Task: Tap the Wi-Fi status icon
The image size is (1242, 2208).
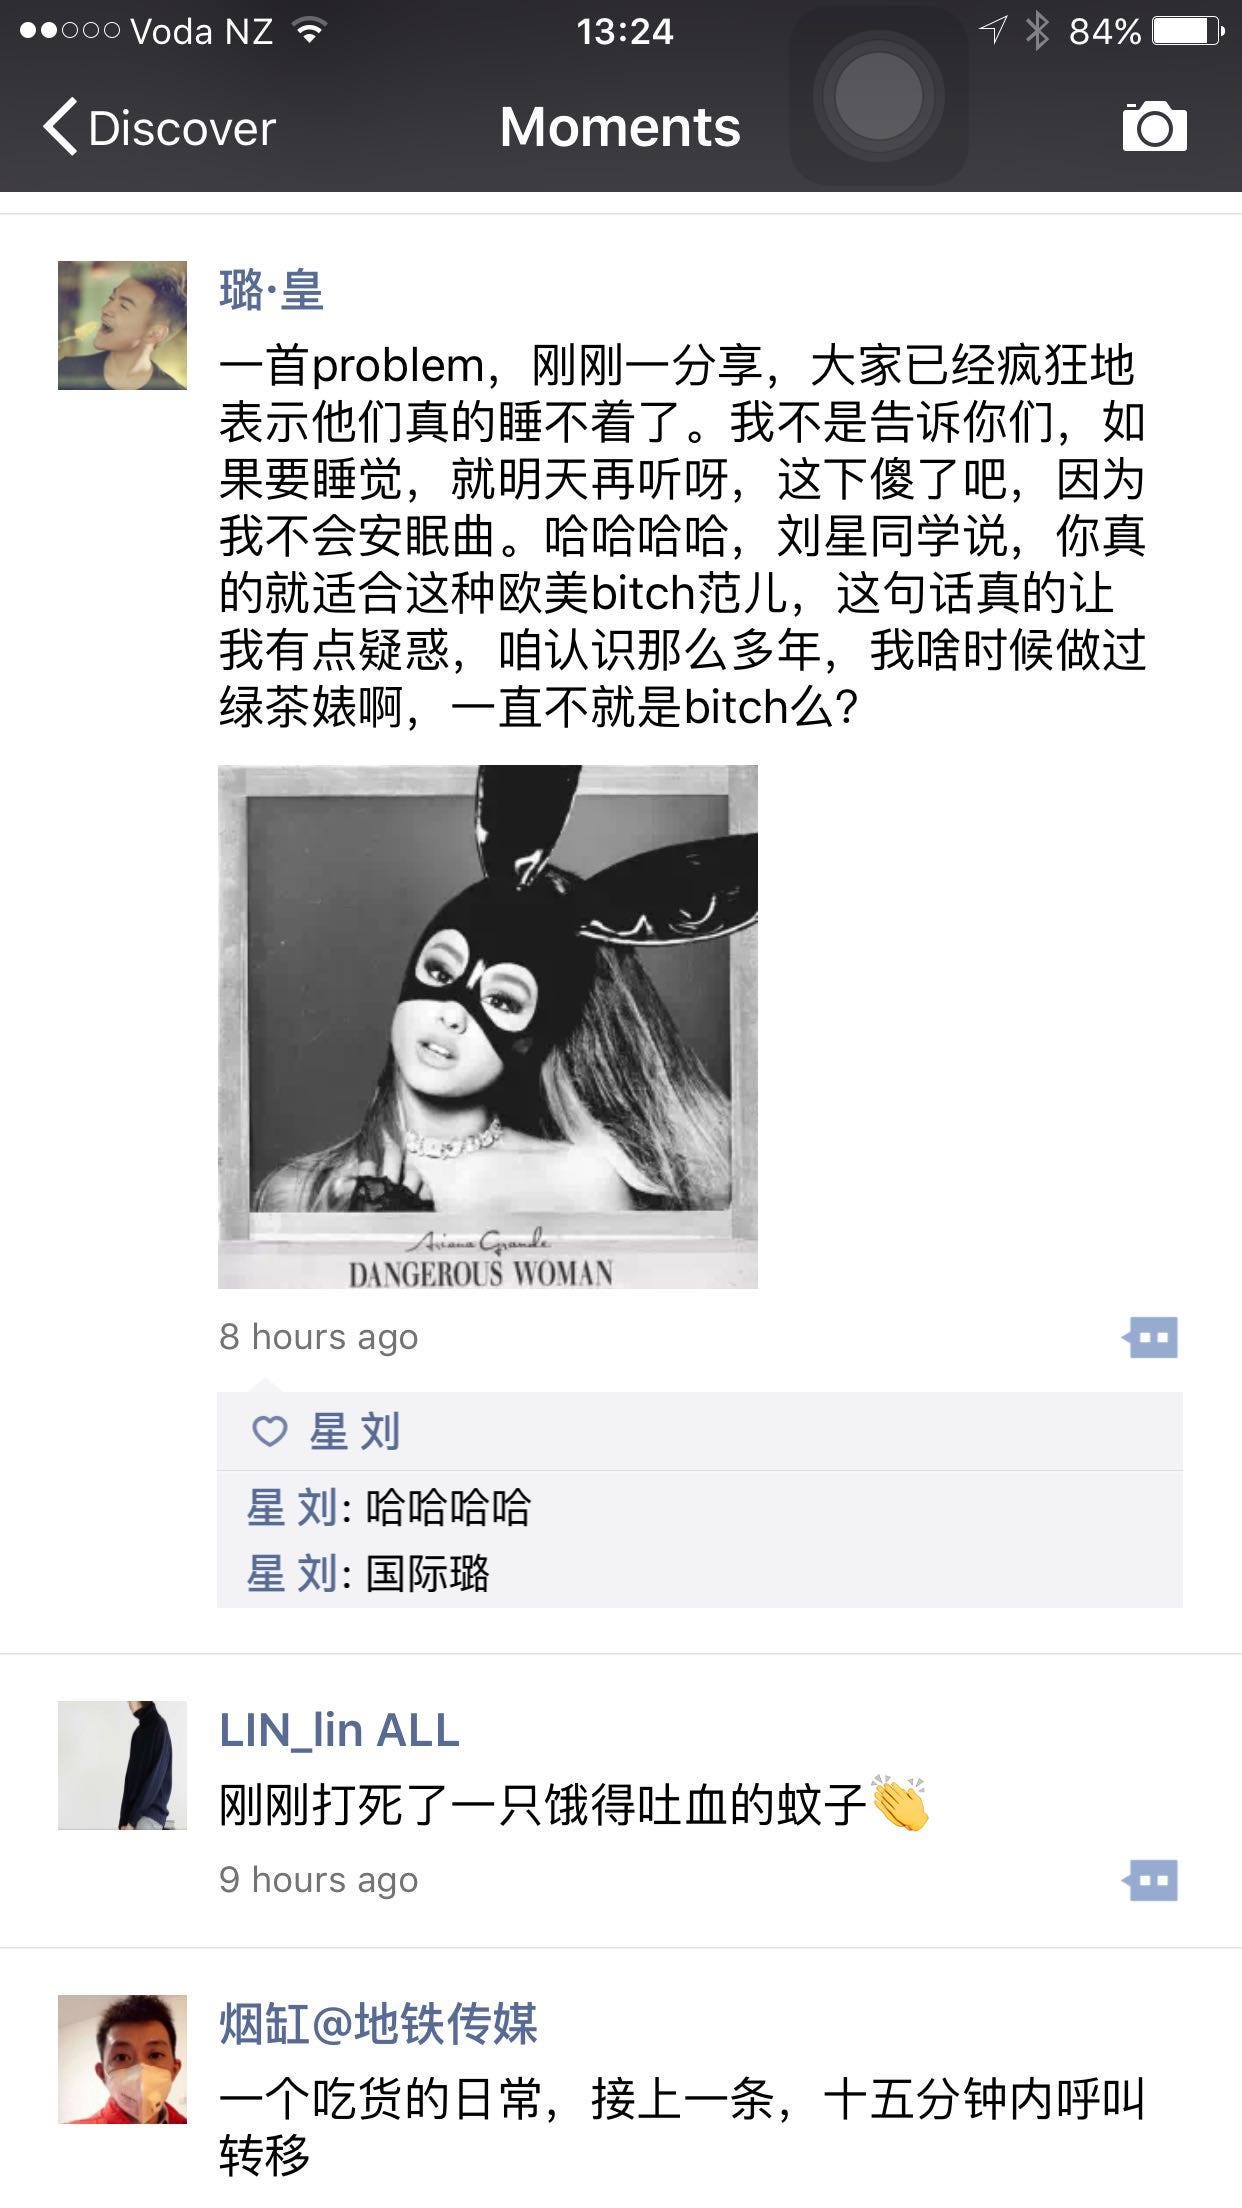Action: [309, 31]
